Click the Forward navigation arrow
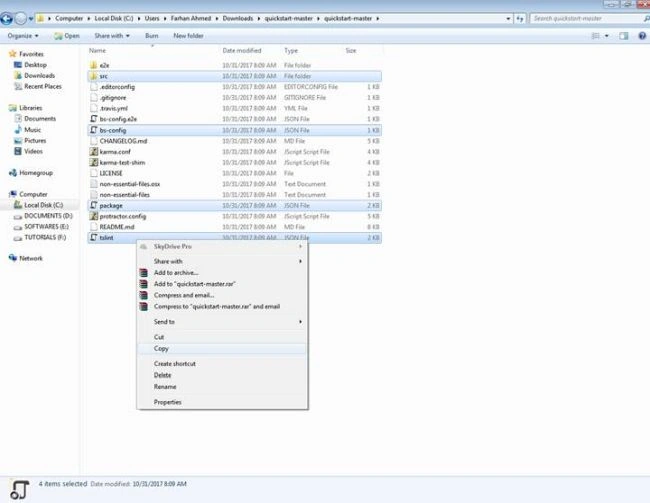The width and height of the screenshot is (650, 503). pos(21,19)
